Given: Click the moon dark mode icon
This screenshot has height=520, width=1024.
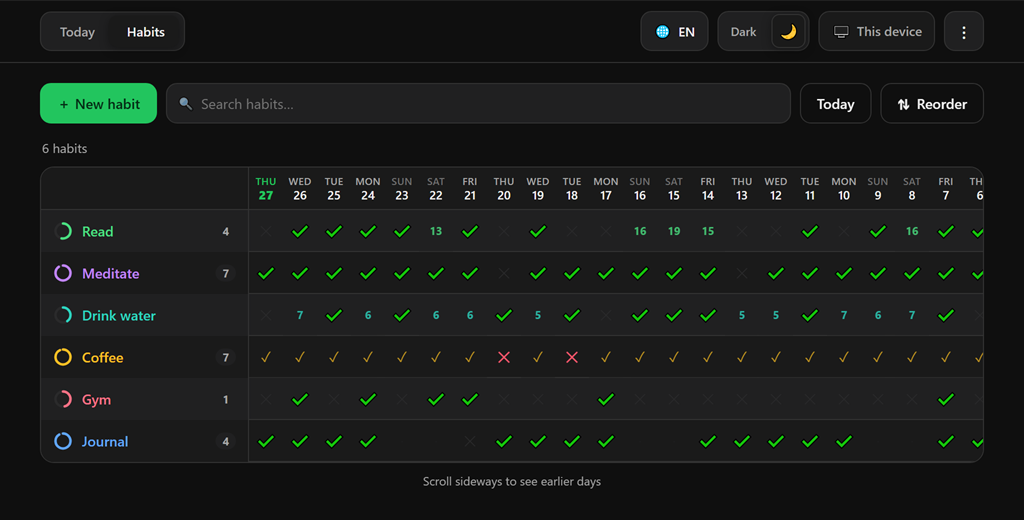Looking at the screenshot, I should (x=788, y=31).
